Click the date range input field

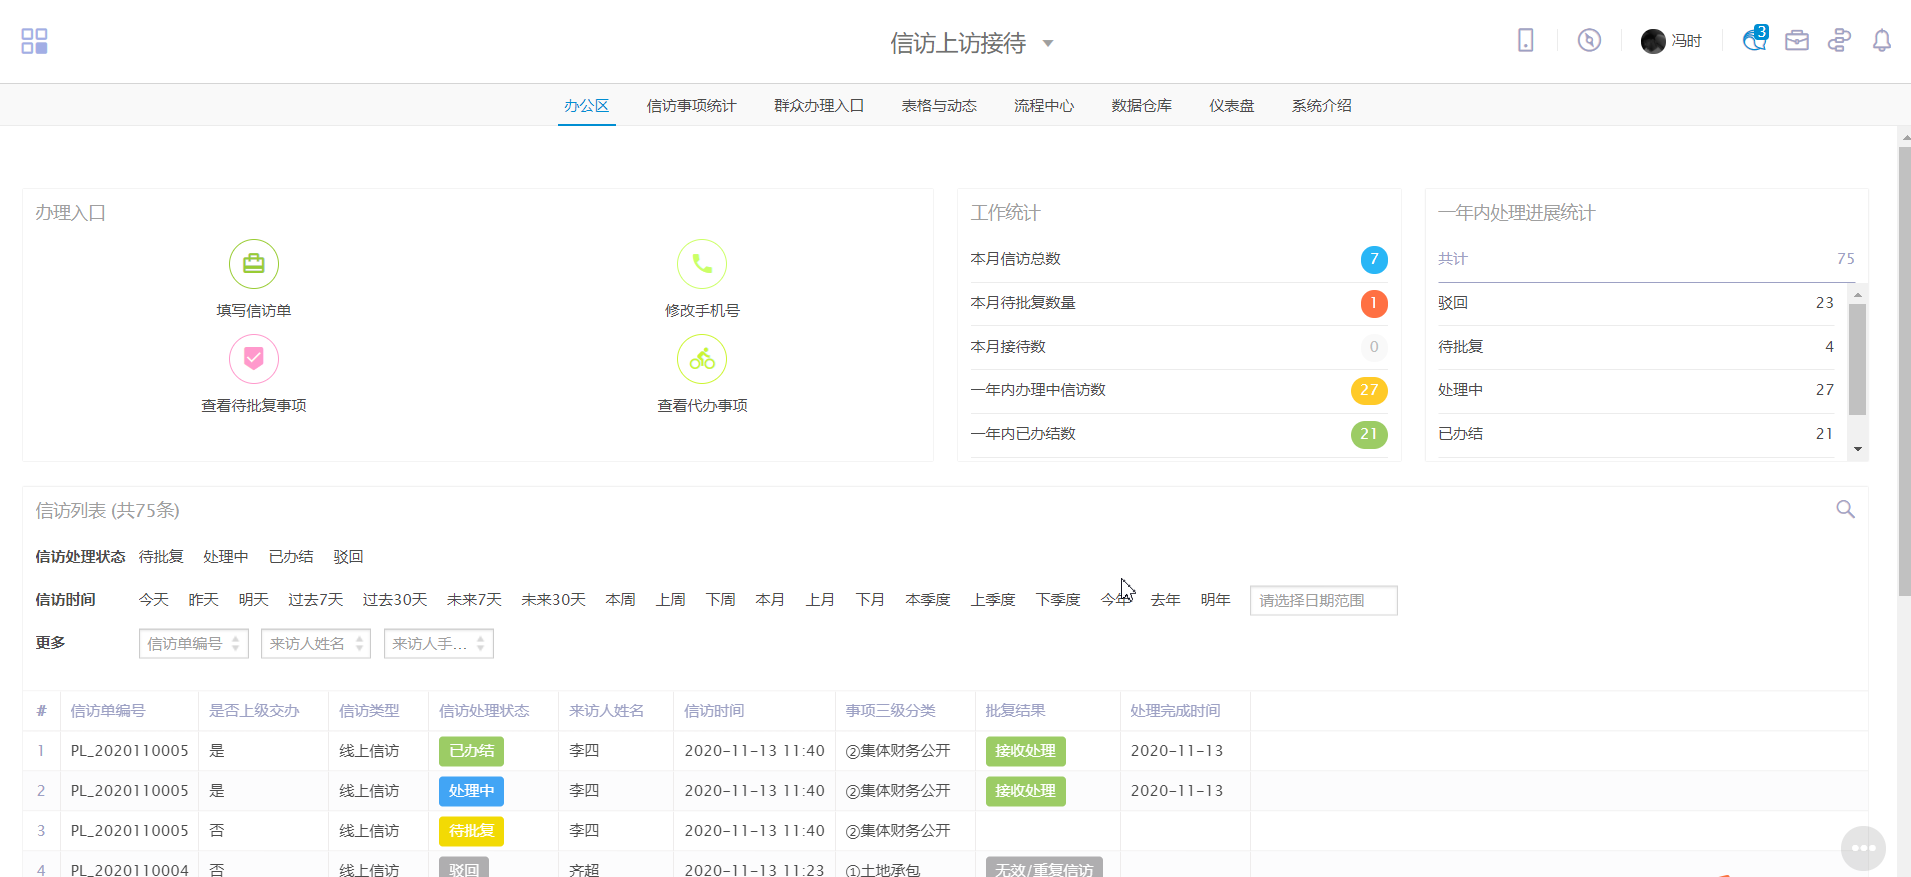tap(1323, 601)
